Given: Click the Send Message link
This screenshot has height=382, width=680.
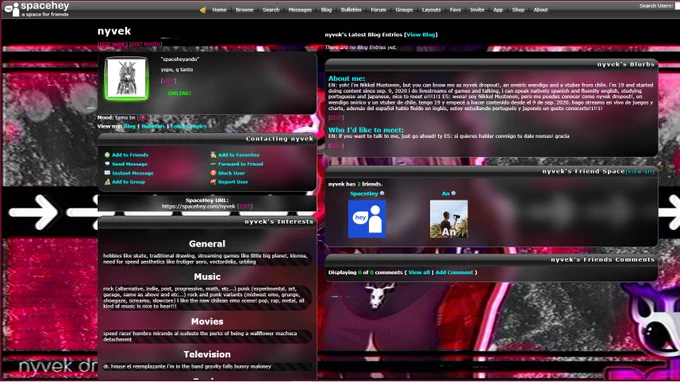Looking at the screenshot, I should coord(130,164).
